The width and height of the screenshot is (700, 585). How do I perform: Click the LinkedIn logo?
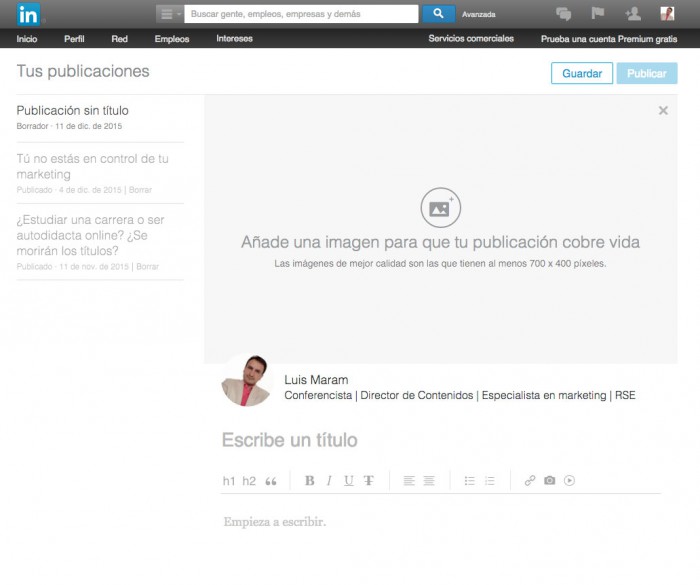[28, 14]
